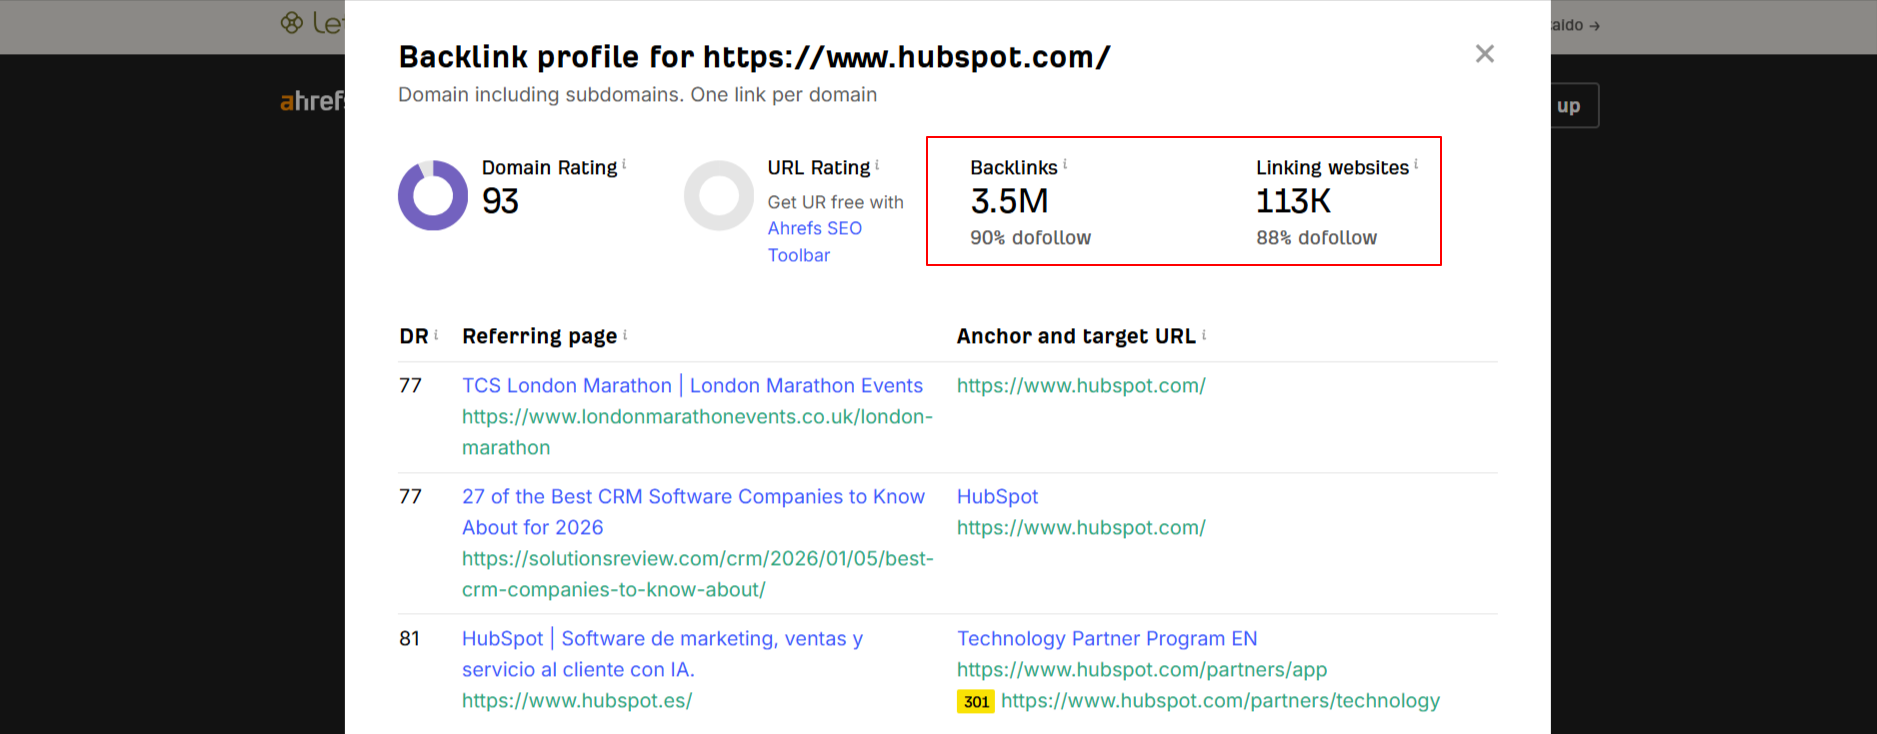Click the HubSpot anchor text link
This screenshot has width=1877, height=734.
(x=997, y=496)
